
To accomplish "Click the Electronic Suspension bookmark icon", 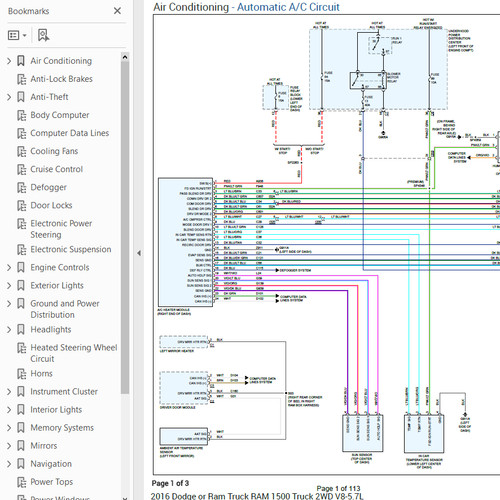I will click(x=21, y=250).
